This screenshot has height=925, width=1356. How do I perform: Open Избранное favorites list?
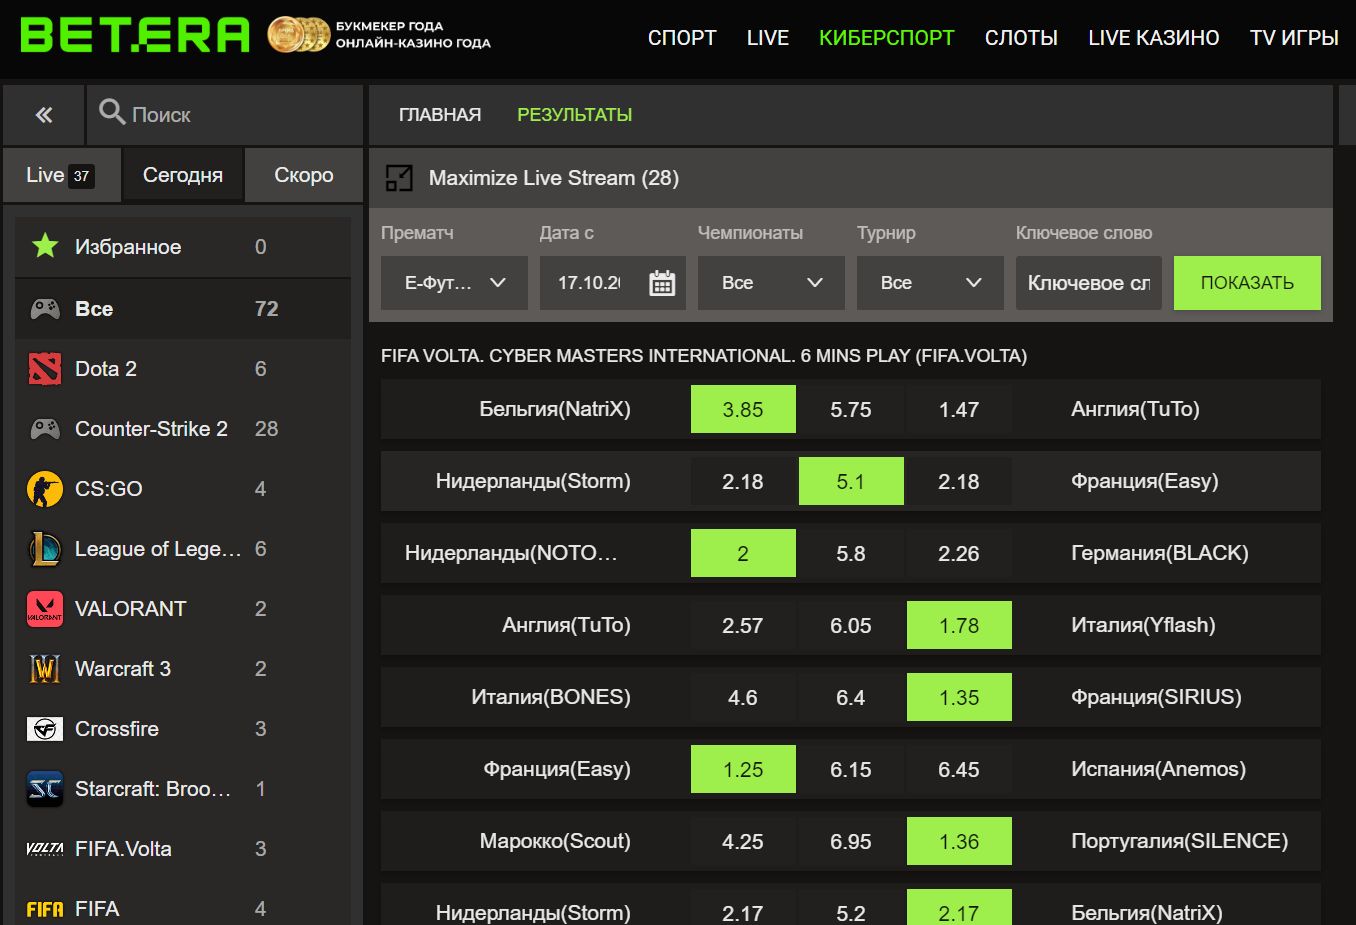(x=183, y=247)
